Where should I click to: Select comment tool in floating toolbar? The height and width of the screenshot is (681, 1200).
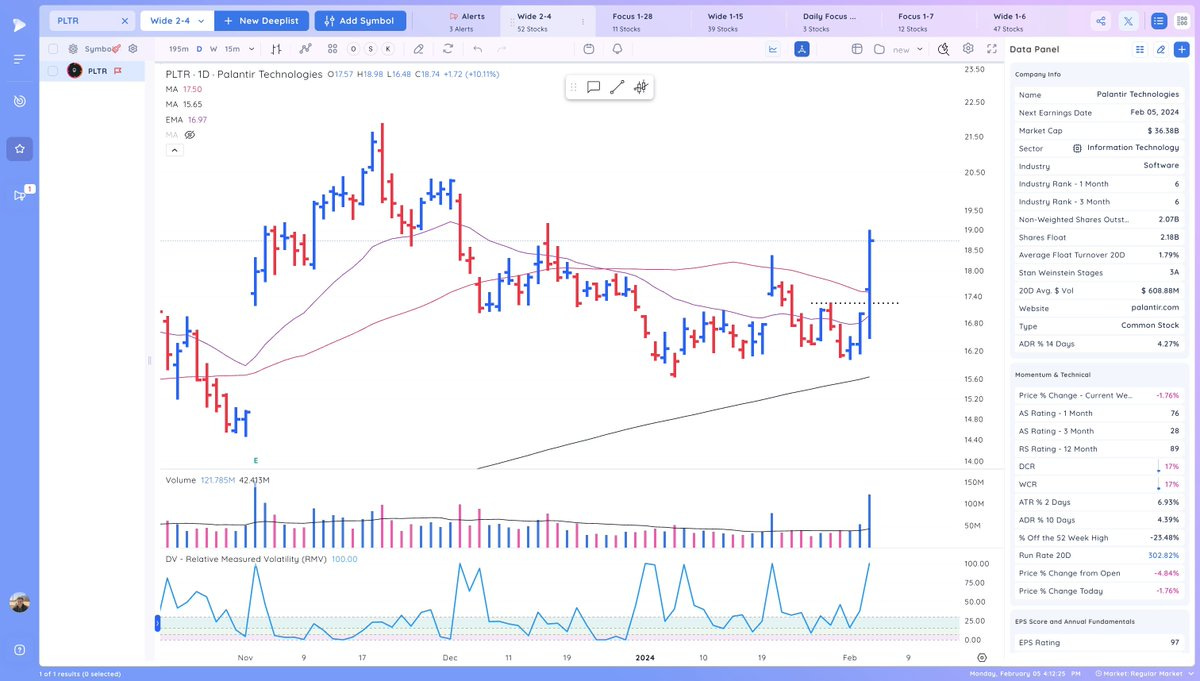pos(593,87)
